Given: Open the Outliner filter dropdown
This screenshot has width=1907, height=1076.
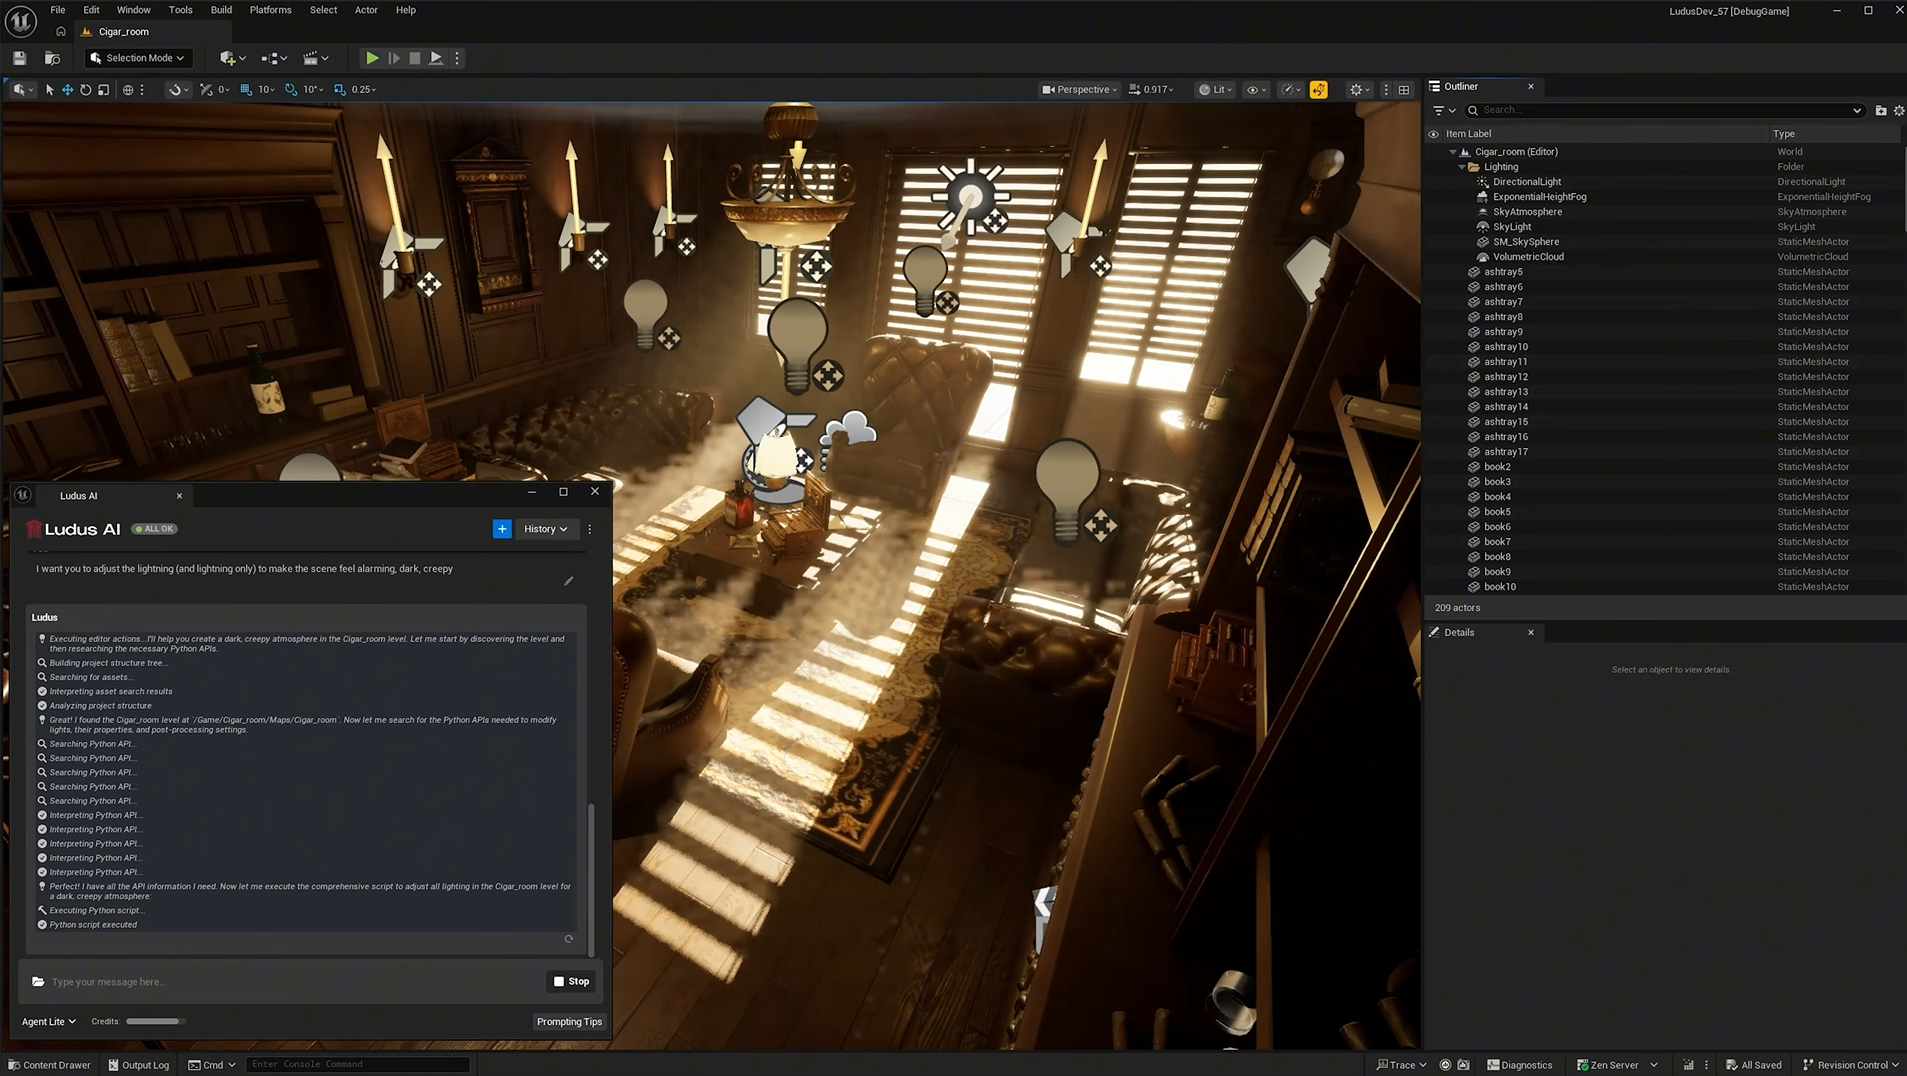Looking at the screenshot, I should pos(1444,110).
